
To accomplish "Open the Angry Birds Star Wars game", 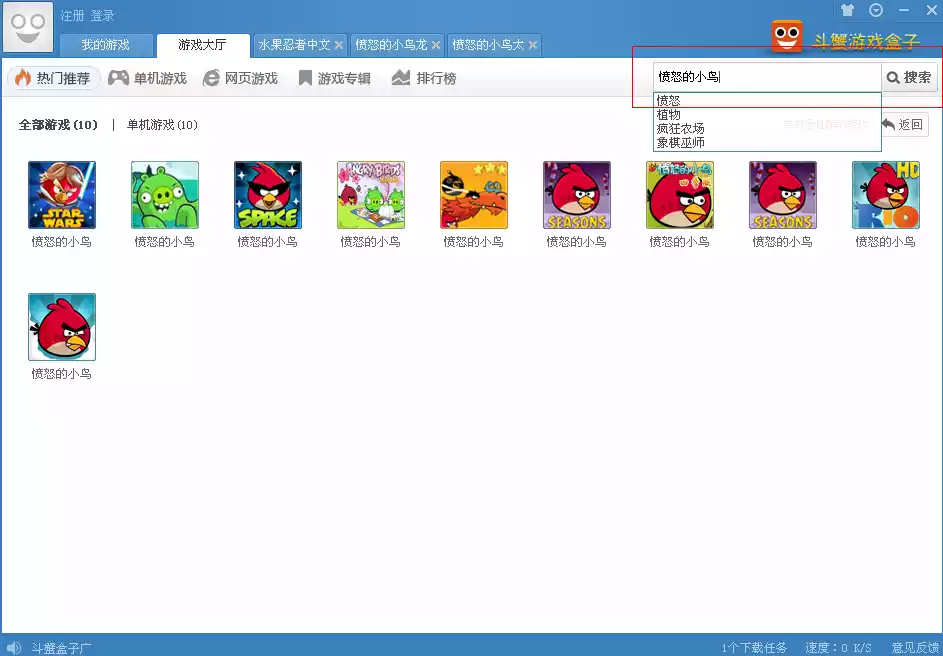I will click(x=62, y=195).
